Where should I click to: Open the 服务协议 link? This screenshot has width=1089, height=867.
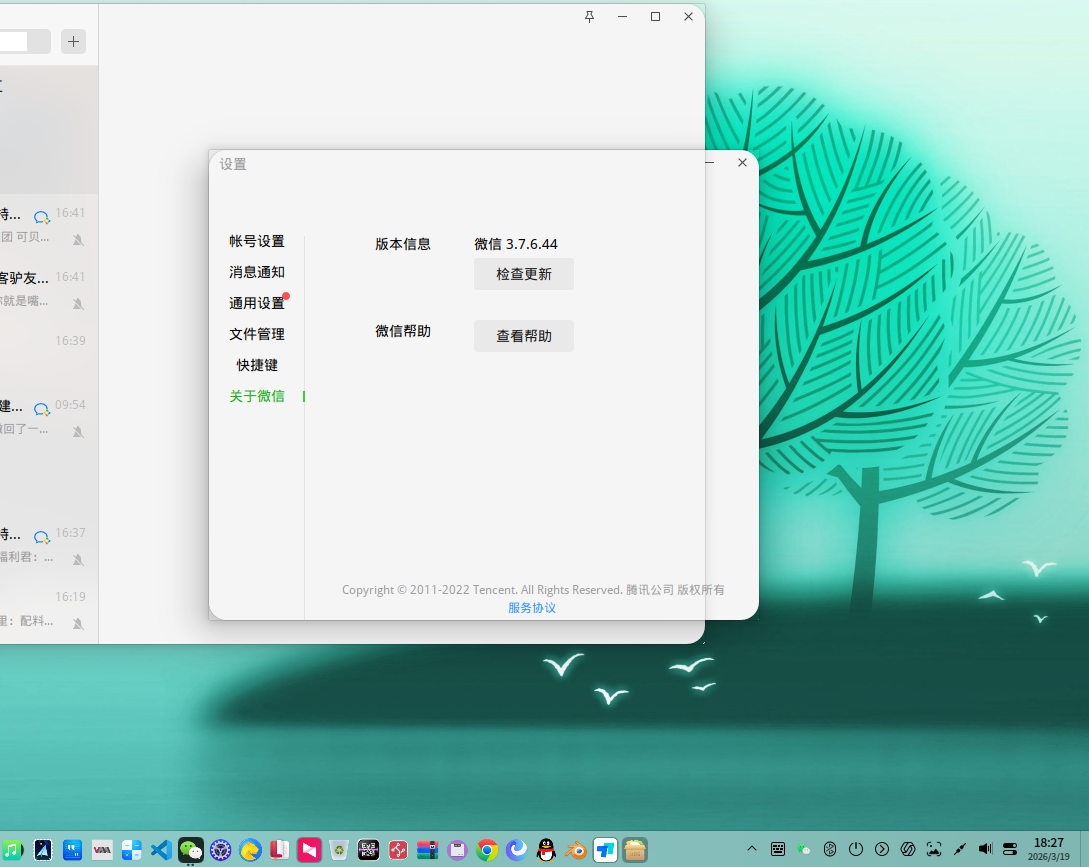pyautogui.click(x=532, y=608)
